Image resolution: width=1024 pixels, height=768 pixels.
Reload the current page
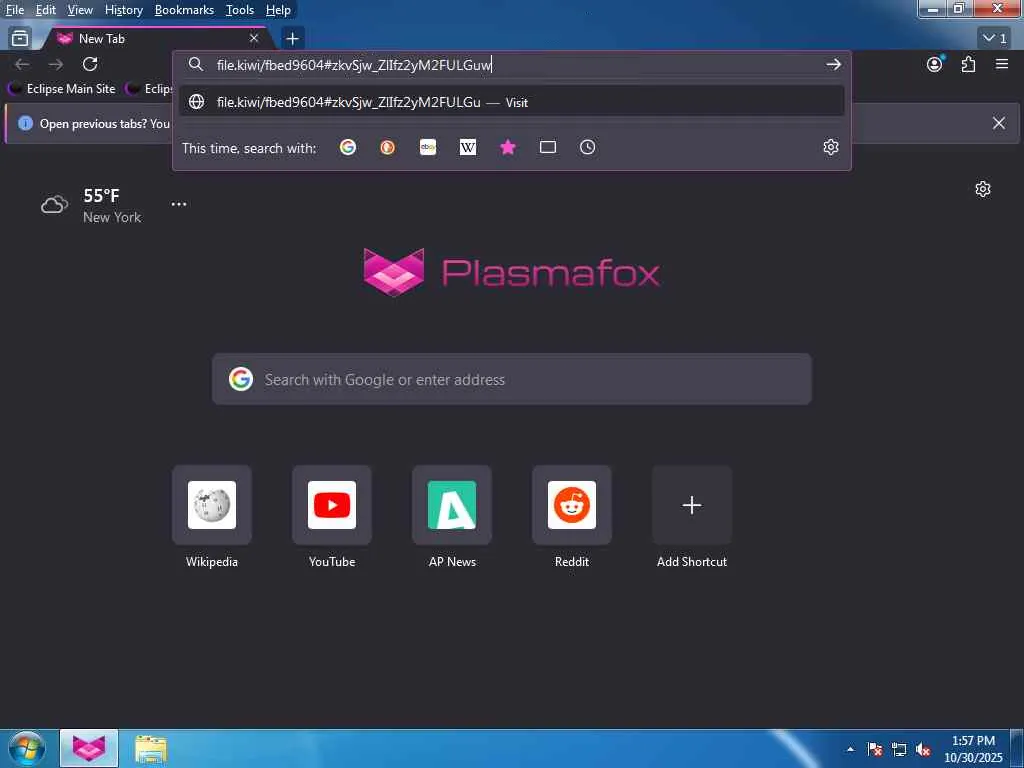coord(90,64)
